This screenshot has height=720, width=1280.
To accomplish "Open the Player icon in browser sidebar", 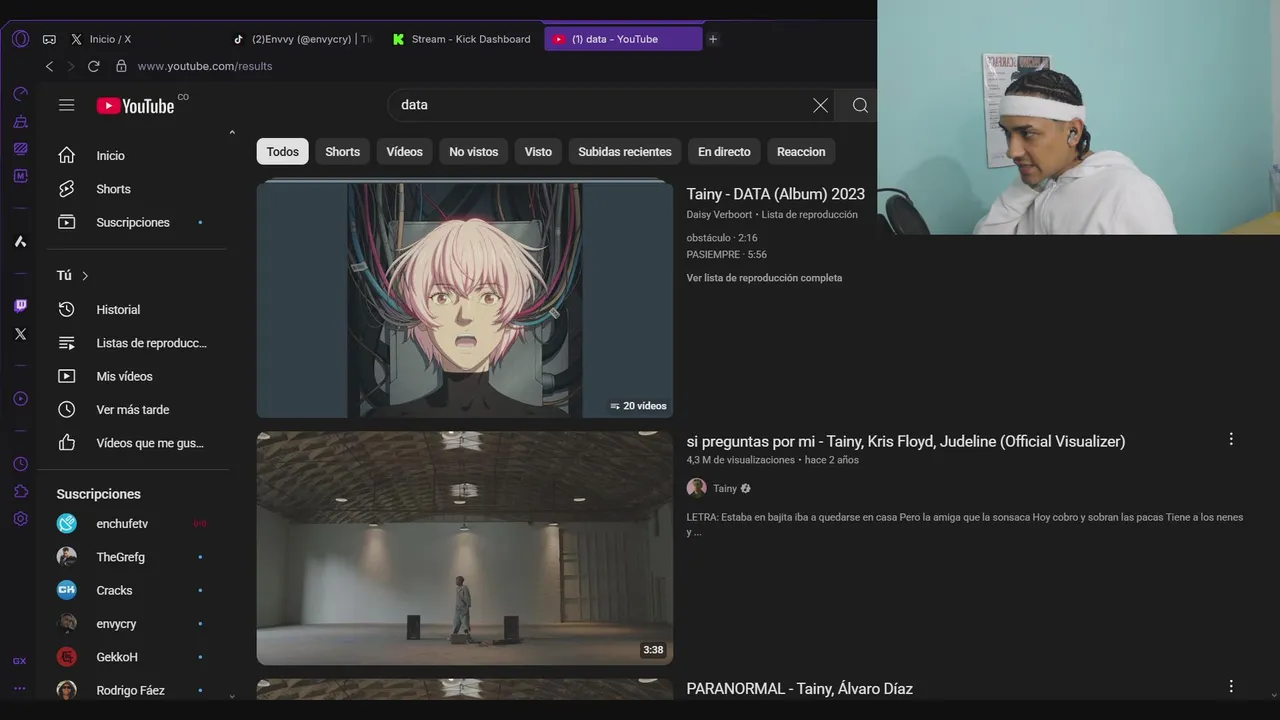I will click(20, 399).
